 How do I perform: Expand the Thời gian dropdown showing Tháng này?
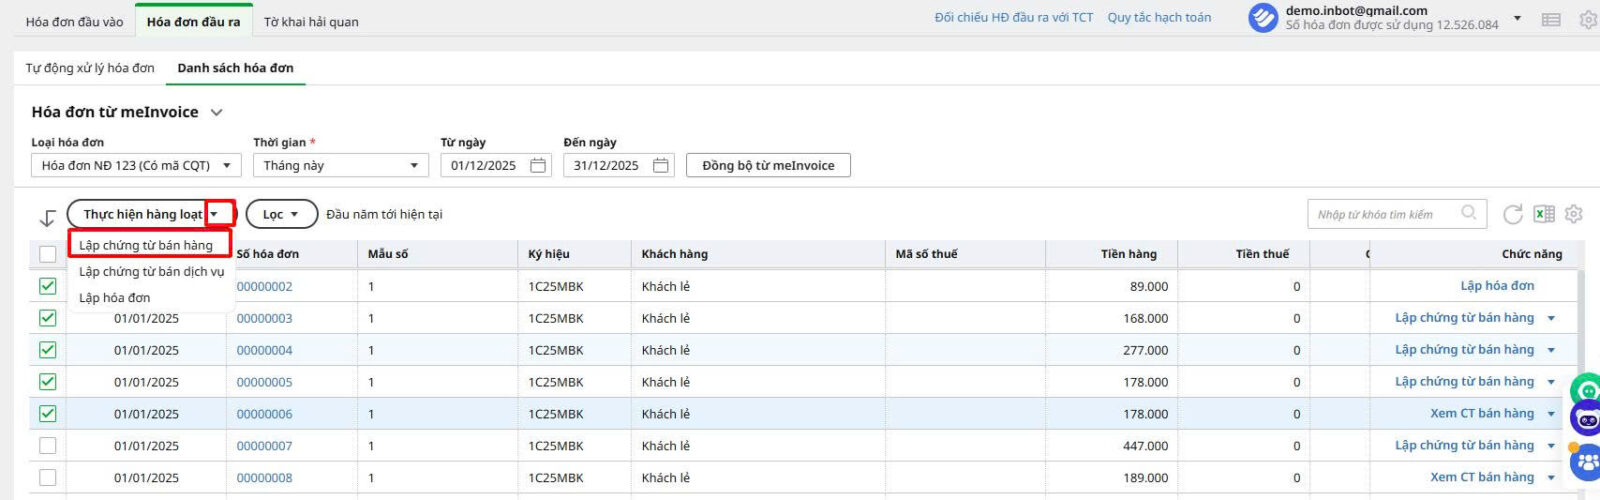[x=340, y=165]
